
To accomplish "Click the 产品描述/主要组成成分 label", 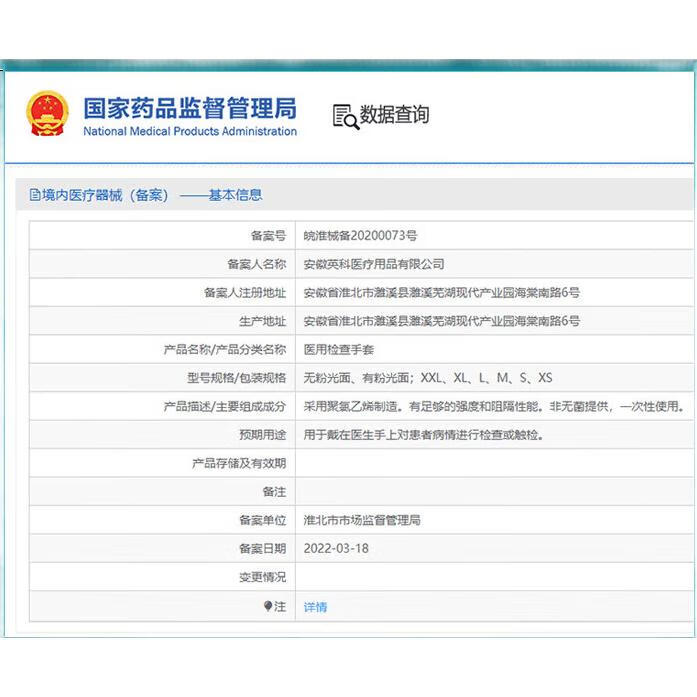I will tap(224, 406).
